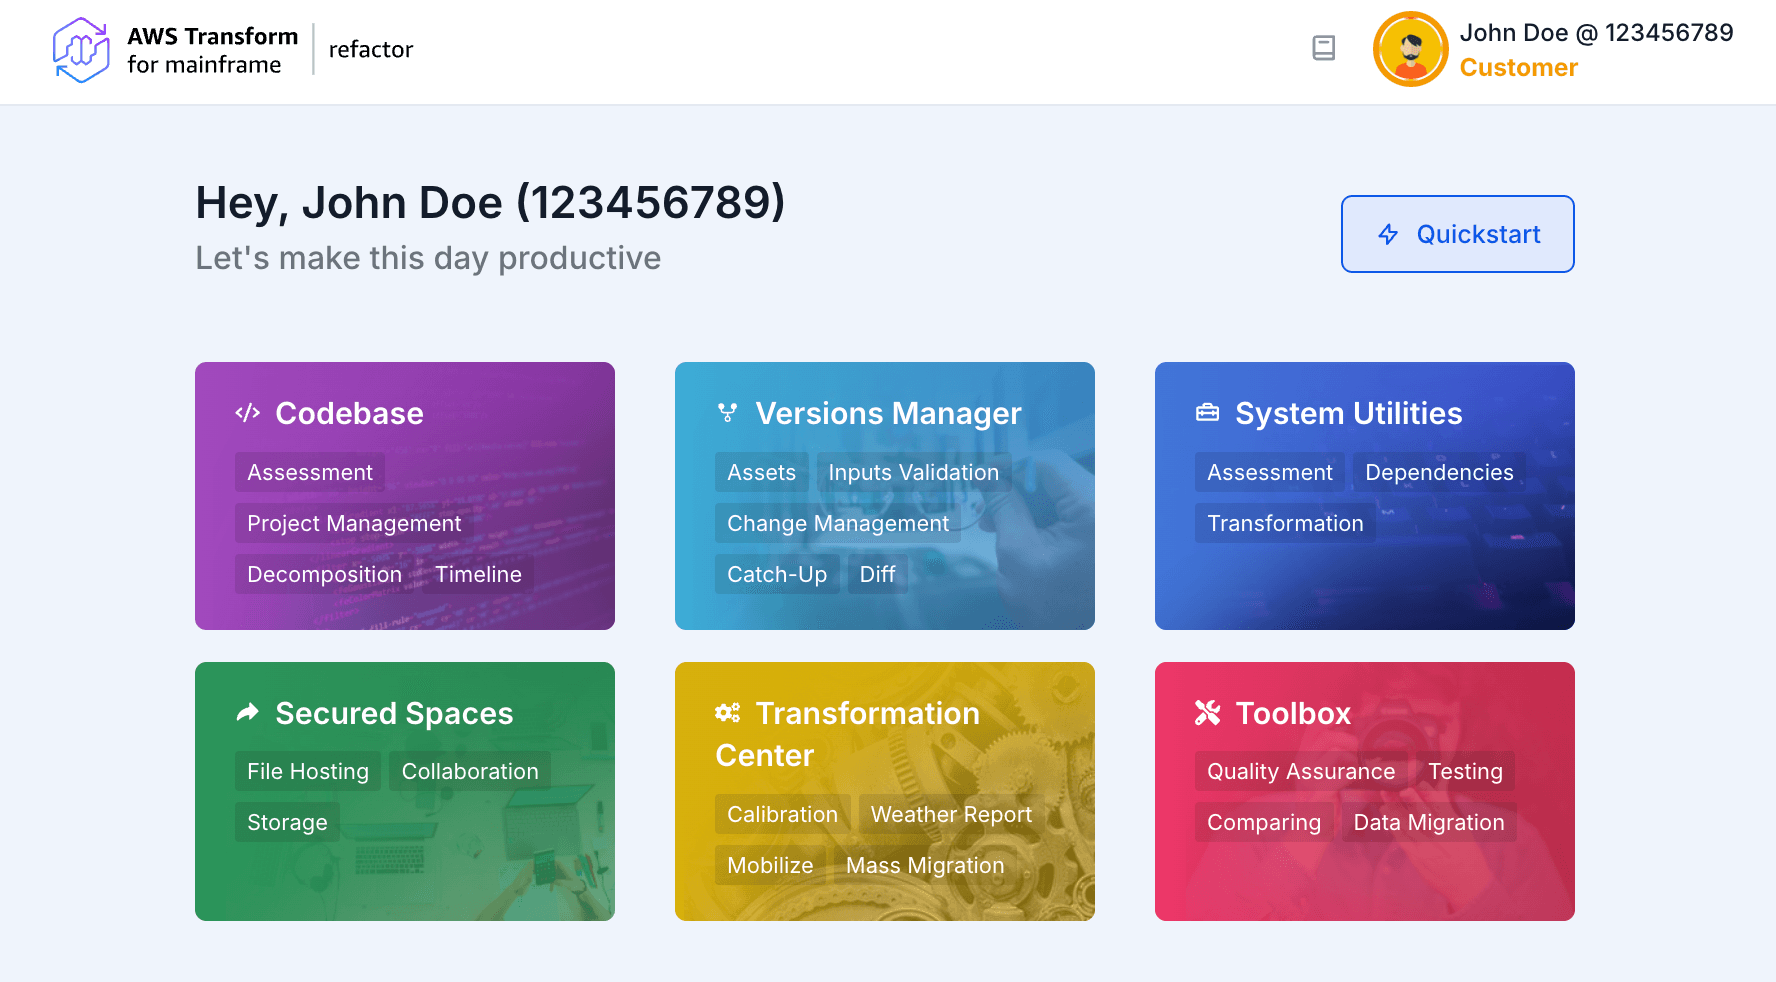Screen dimensions: 1776x982
Task: Click the AWS Transform logo icon
Action: tap(81, 50)
